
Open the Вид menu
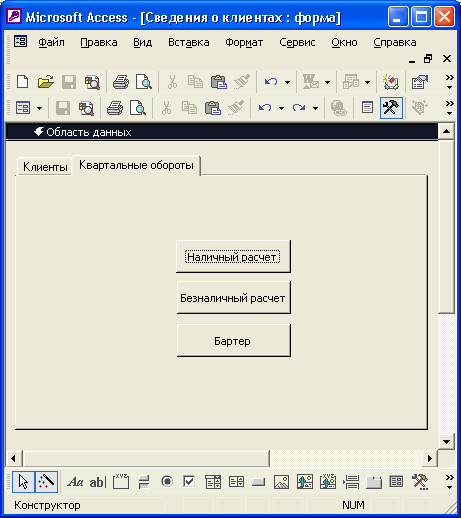tap(143, 42)
